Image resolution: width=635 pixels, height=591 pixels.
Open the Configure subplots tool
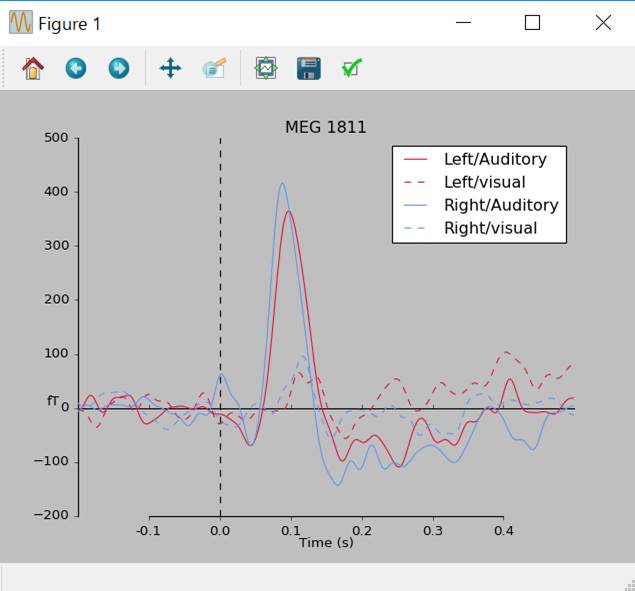(x=266, y=68)
